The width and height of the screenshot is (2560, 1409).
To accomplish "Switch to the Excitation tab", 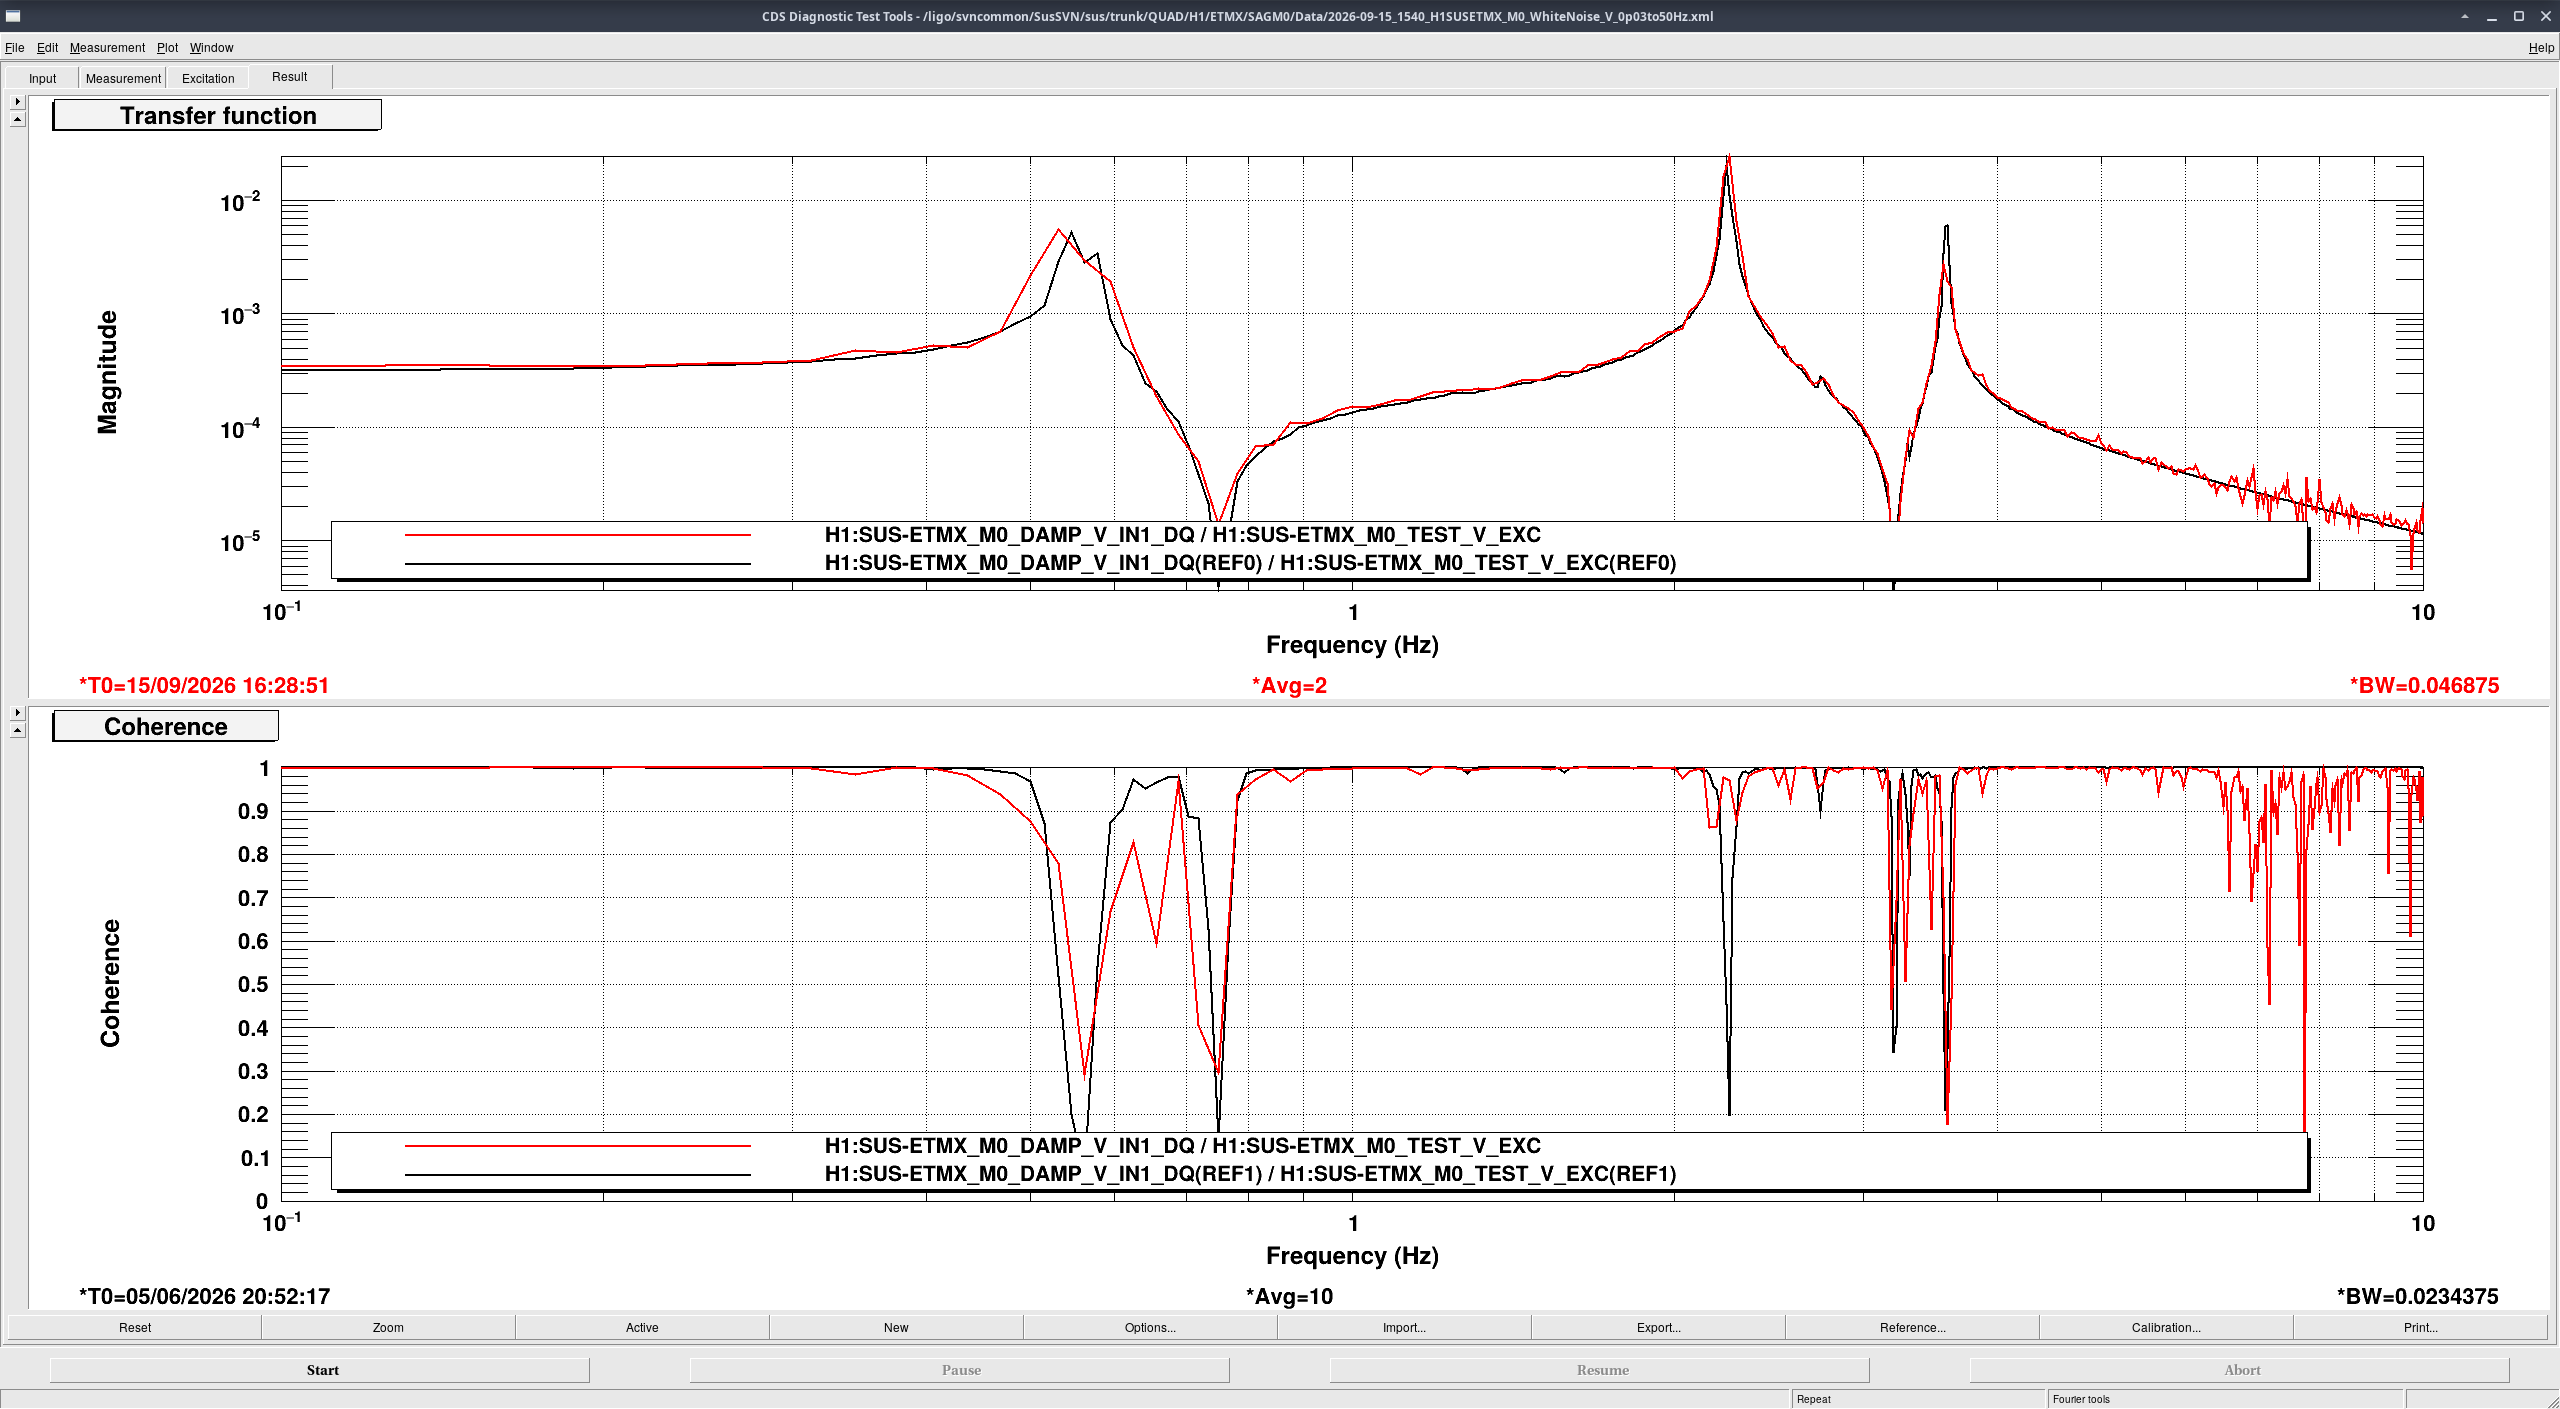I will [x=208, y=78].
